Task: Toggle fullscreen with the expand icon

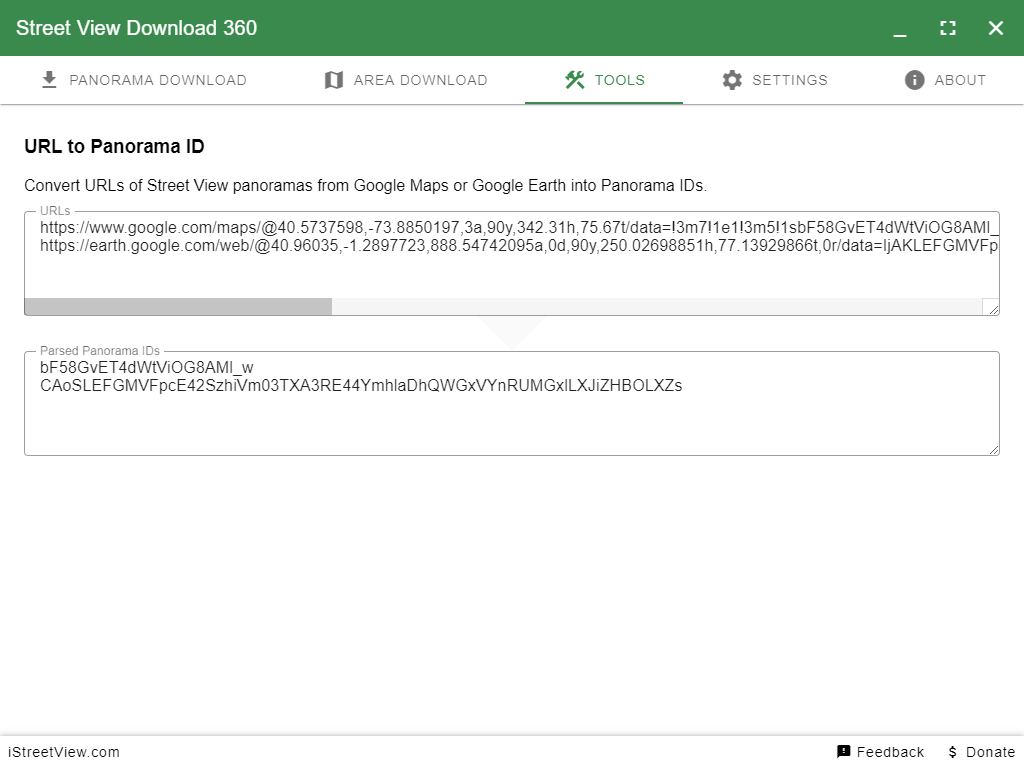Action: pyautogui.click(x=948, y=28)
